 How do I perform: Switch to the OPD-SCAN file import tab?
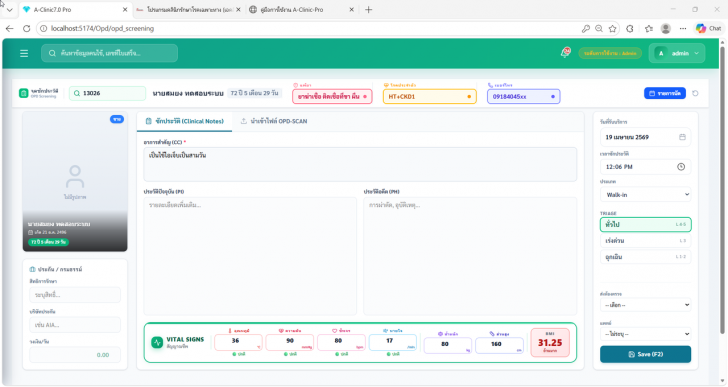tap(274, 121)
